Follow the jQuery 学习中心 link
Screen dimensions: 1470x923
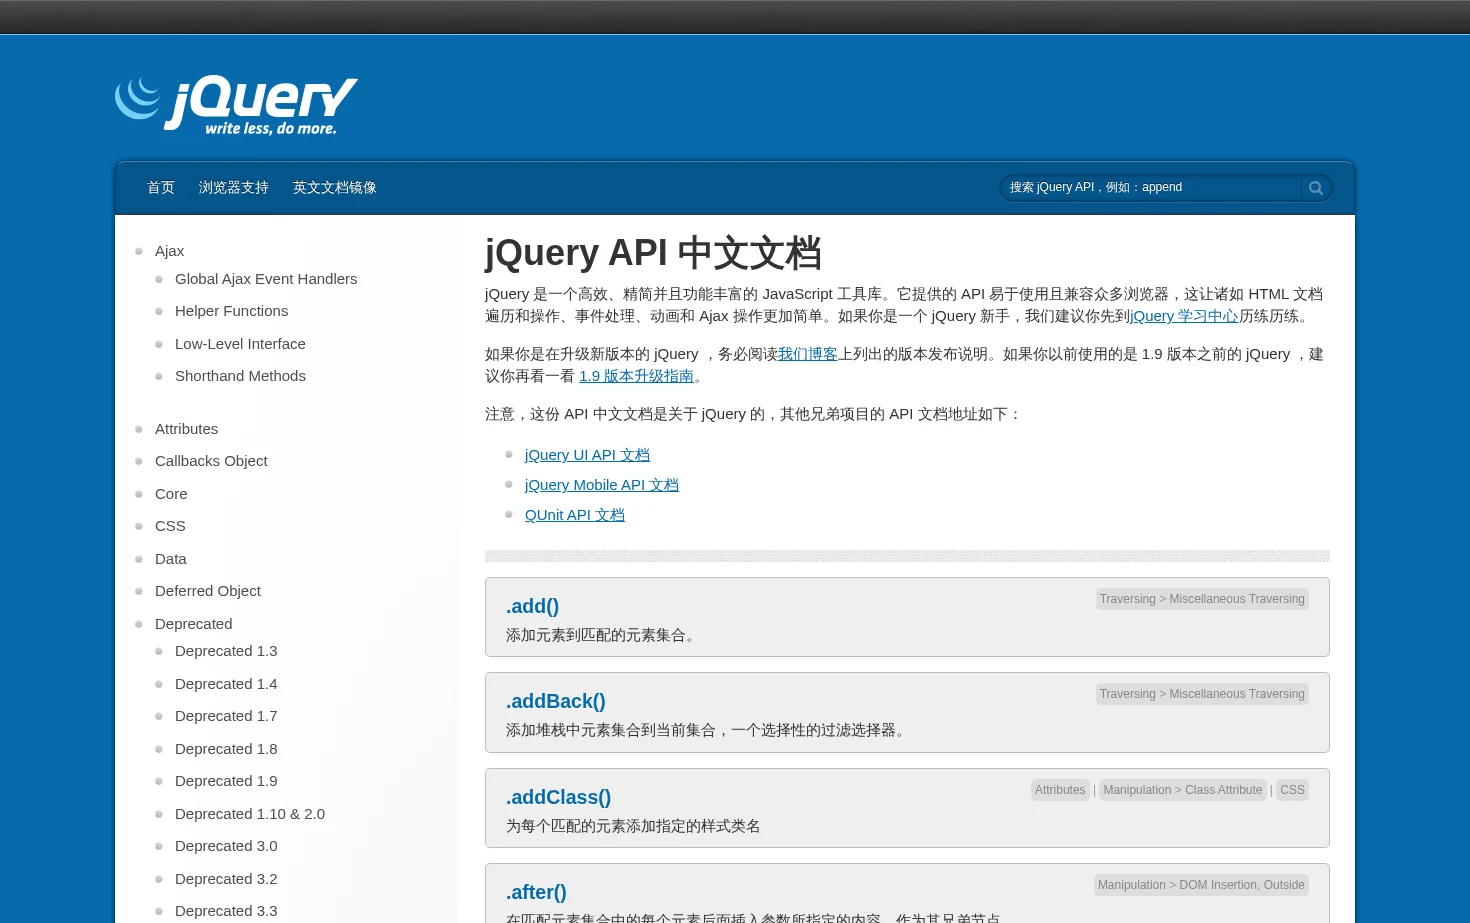(x=1184, y=316)
